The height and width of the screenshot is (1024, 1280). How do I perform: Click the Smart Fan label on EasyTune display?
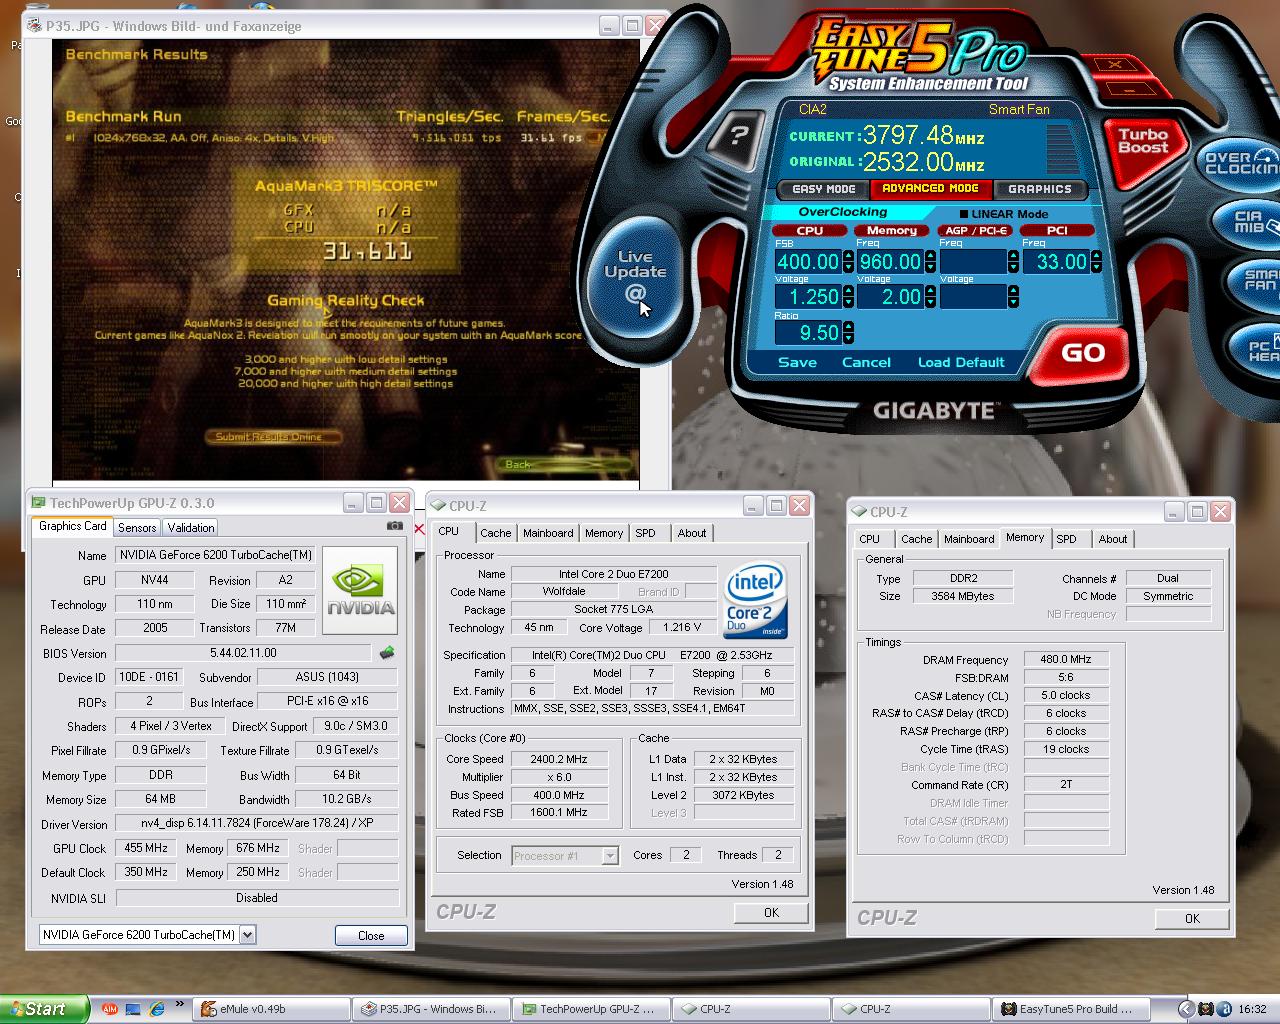pyautogui.click(x=1019, y=109)
